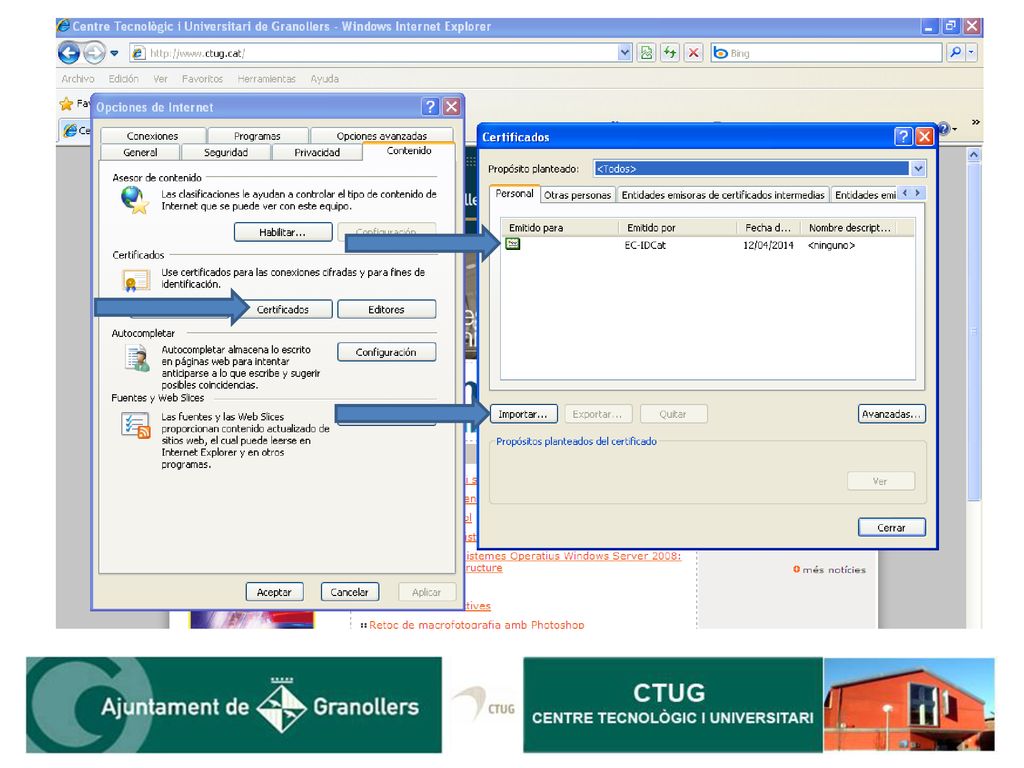Click the Cancelar button
The height and width of the screenshot is (768, 1024).
[349, 592]
